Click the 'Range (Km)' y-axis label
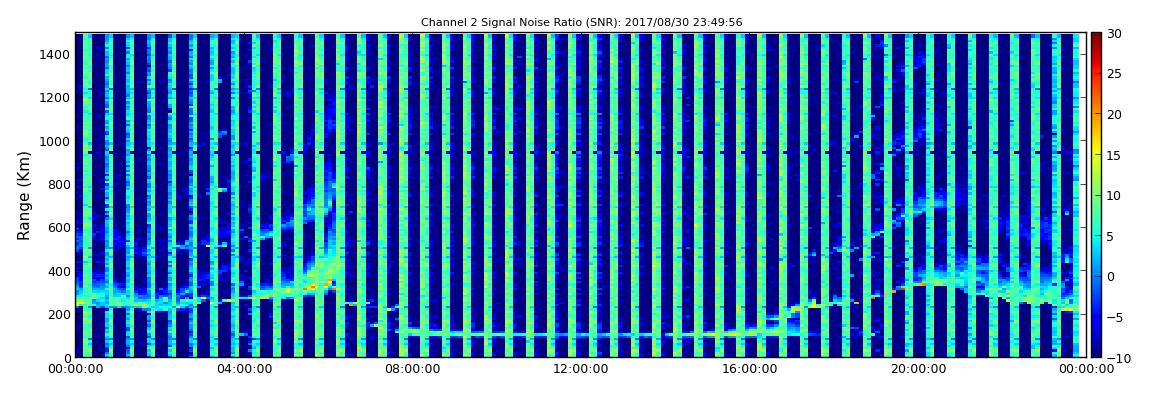Screen dimensions: 1150x407 click(24, 196)
